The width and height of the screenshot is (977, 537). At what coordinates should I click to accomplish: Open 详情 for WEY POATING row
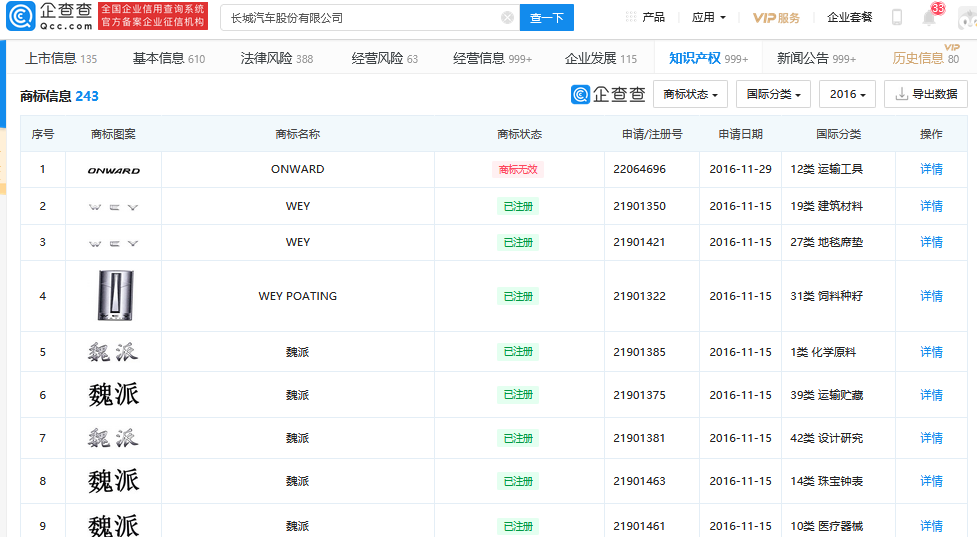932,296
